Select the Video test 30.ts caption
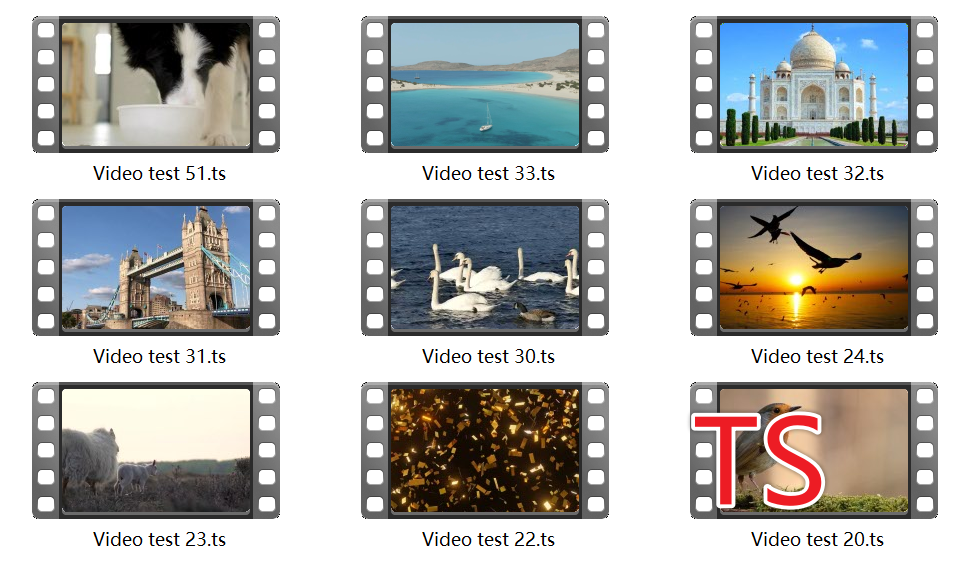 pyautogui.click(x=488, y=356)
